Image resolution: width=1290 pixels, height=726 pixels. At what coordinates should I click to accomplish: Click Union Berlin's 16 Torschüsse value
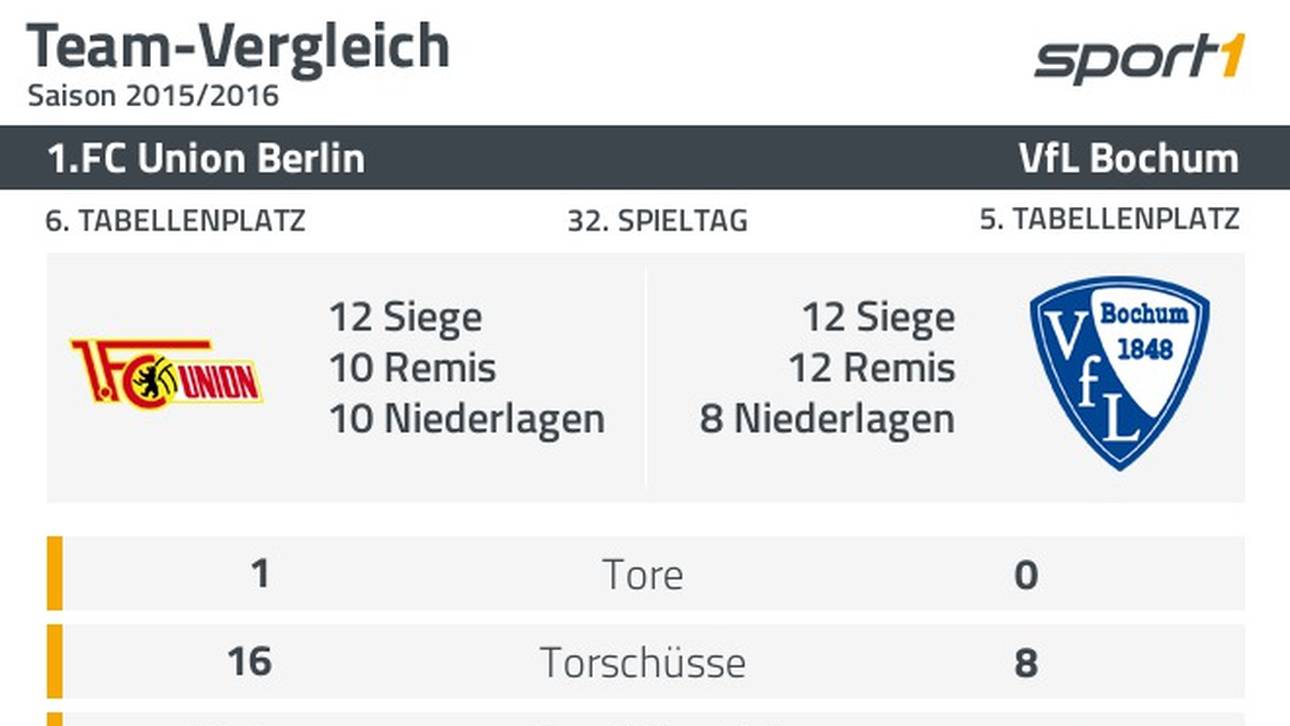tap(248, 662)
